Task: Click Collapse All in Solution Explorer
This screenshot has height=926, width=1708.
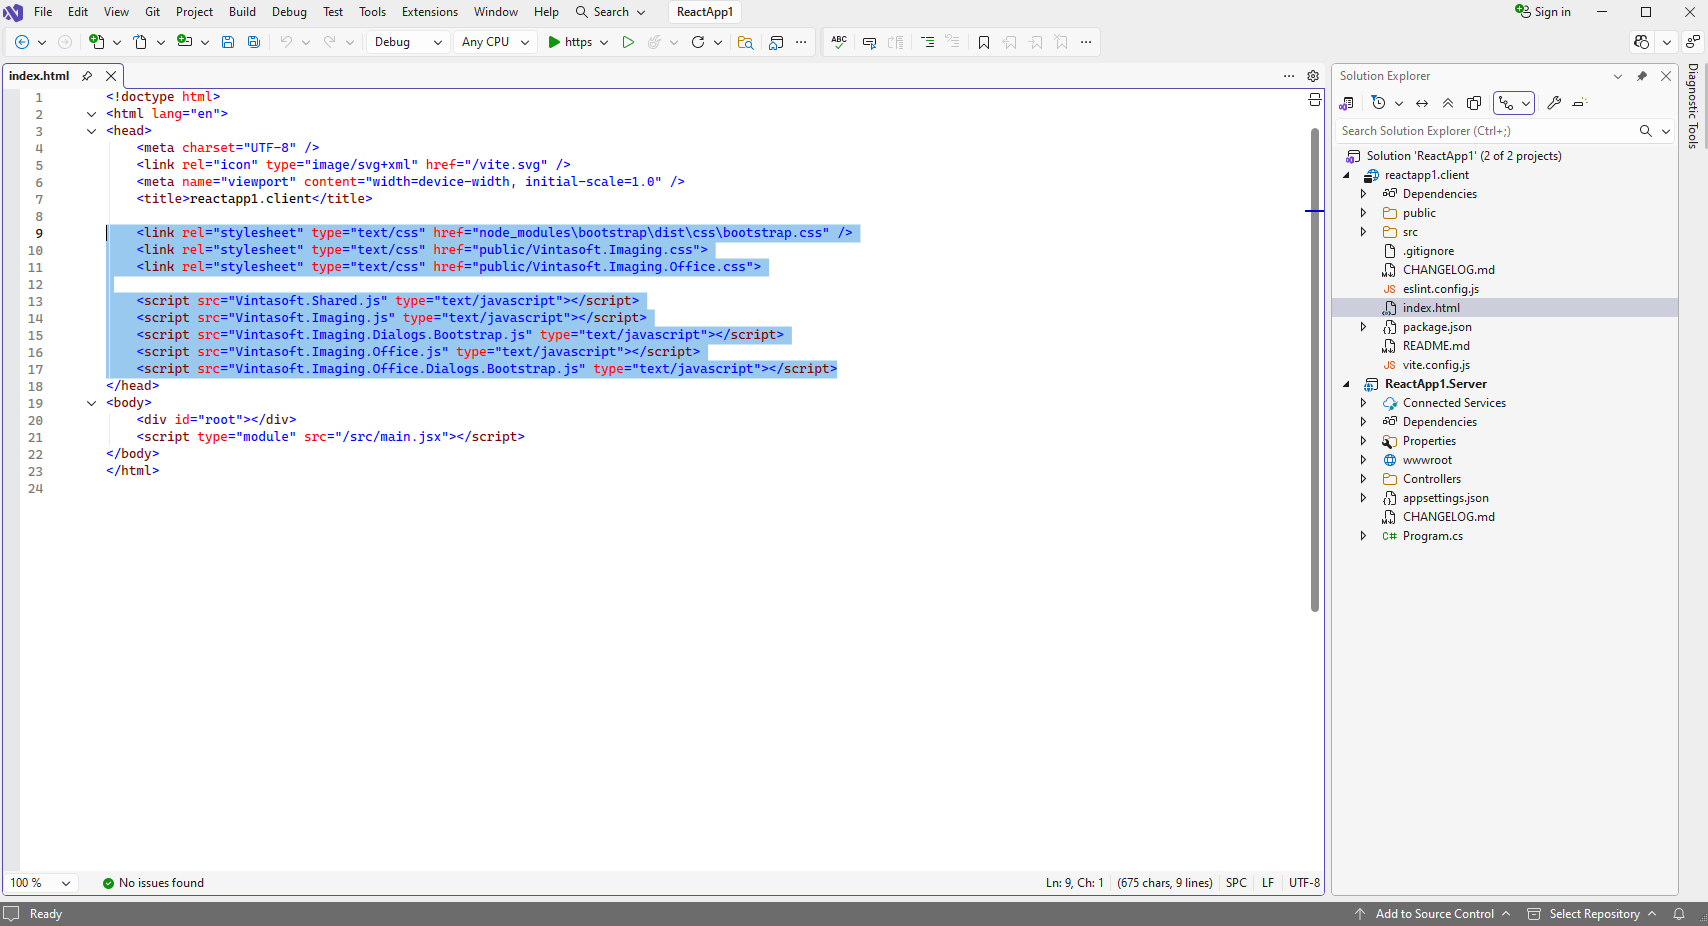Action: coord(1448,103)
